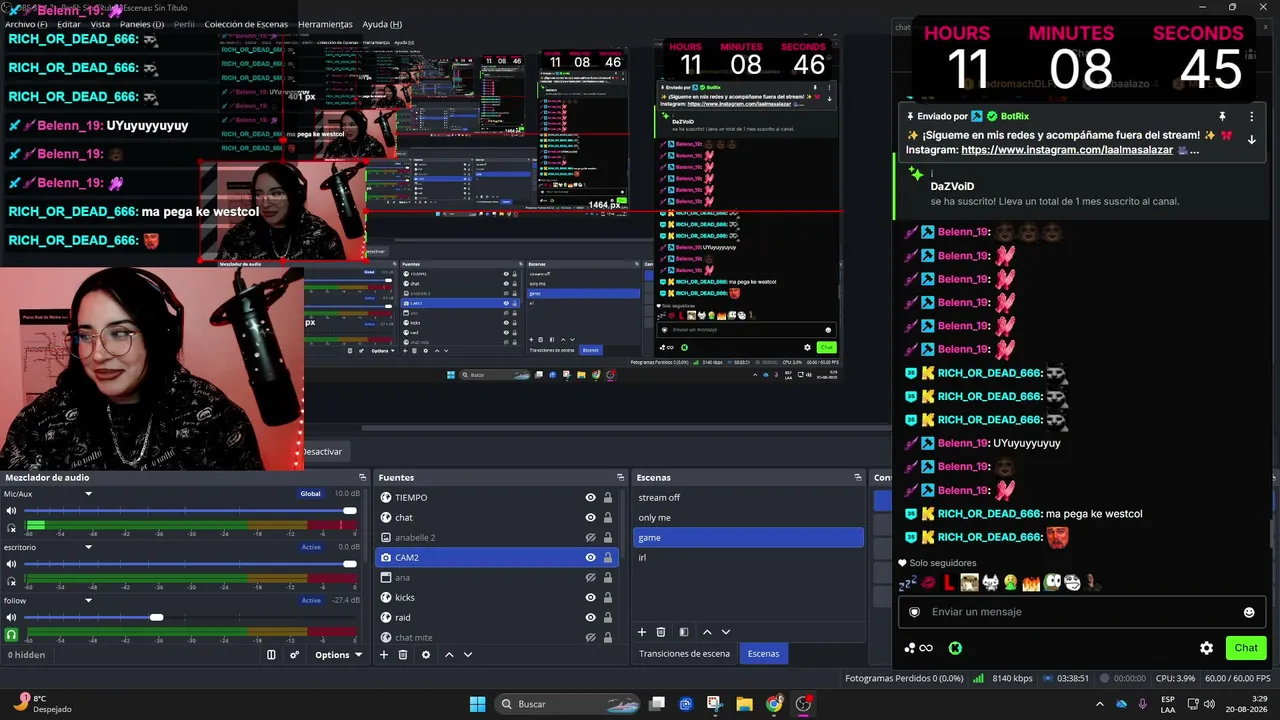Screen dimensions: 1280x720
Task: Open the Instagram link in pinned message
Action: click(1065, 150)
